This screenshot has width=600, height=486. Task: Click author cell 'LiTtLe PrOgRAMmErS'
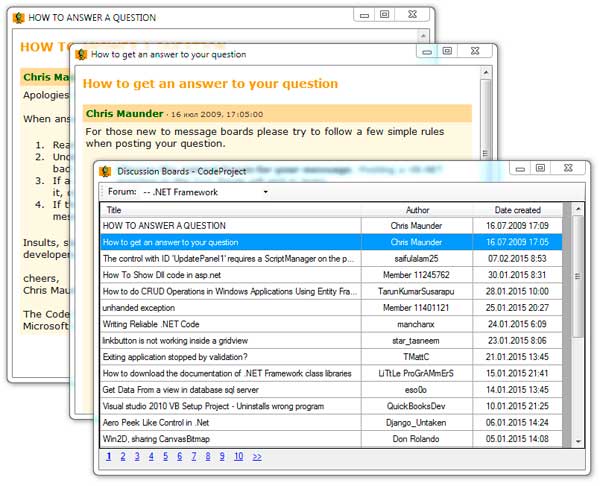pos(416,373)
